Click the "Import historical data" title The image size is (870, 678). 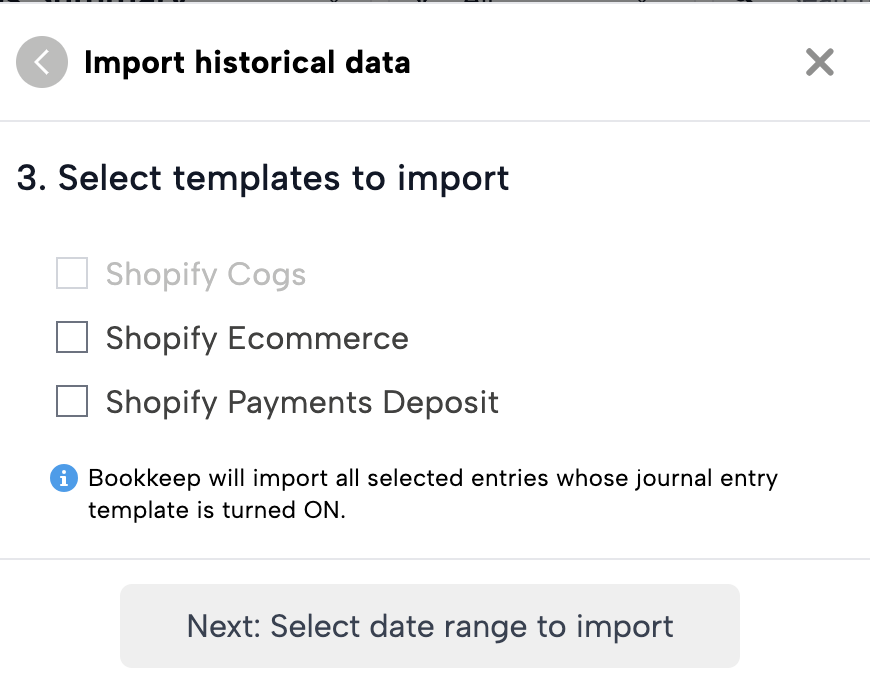[x=247, y=63]
